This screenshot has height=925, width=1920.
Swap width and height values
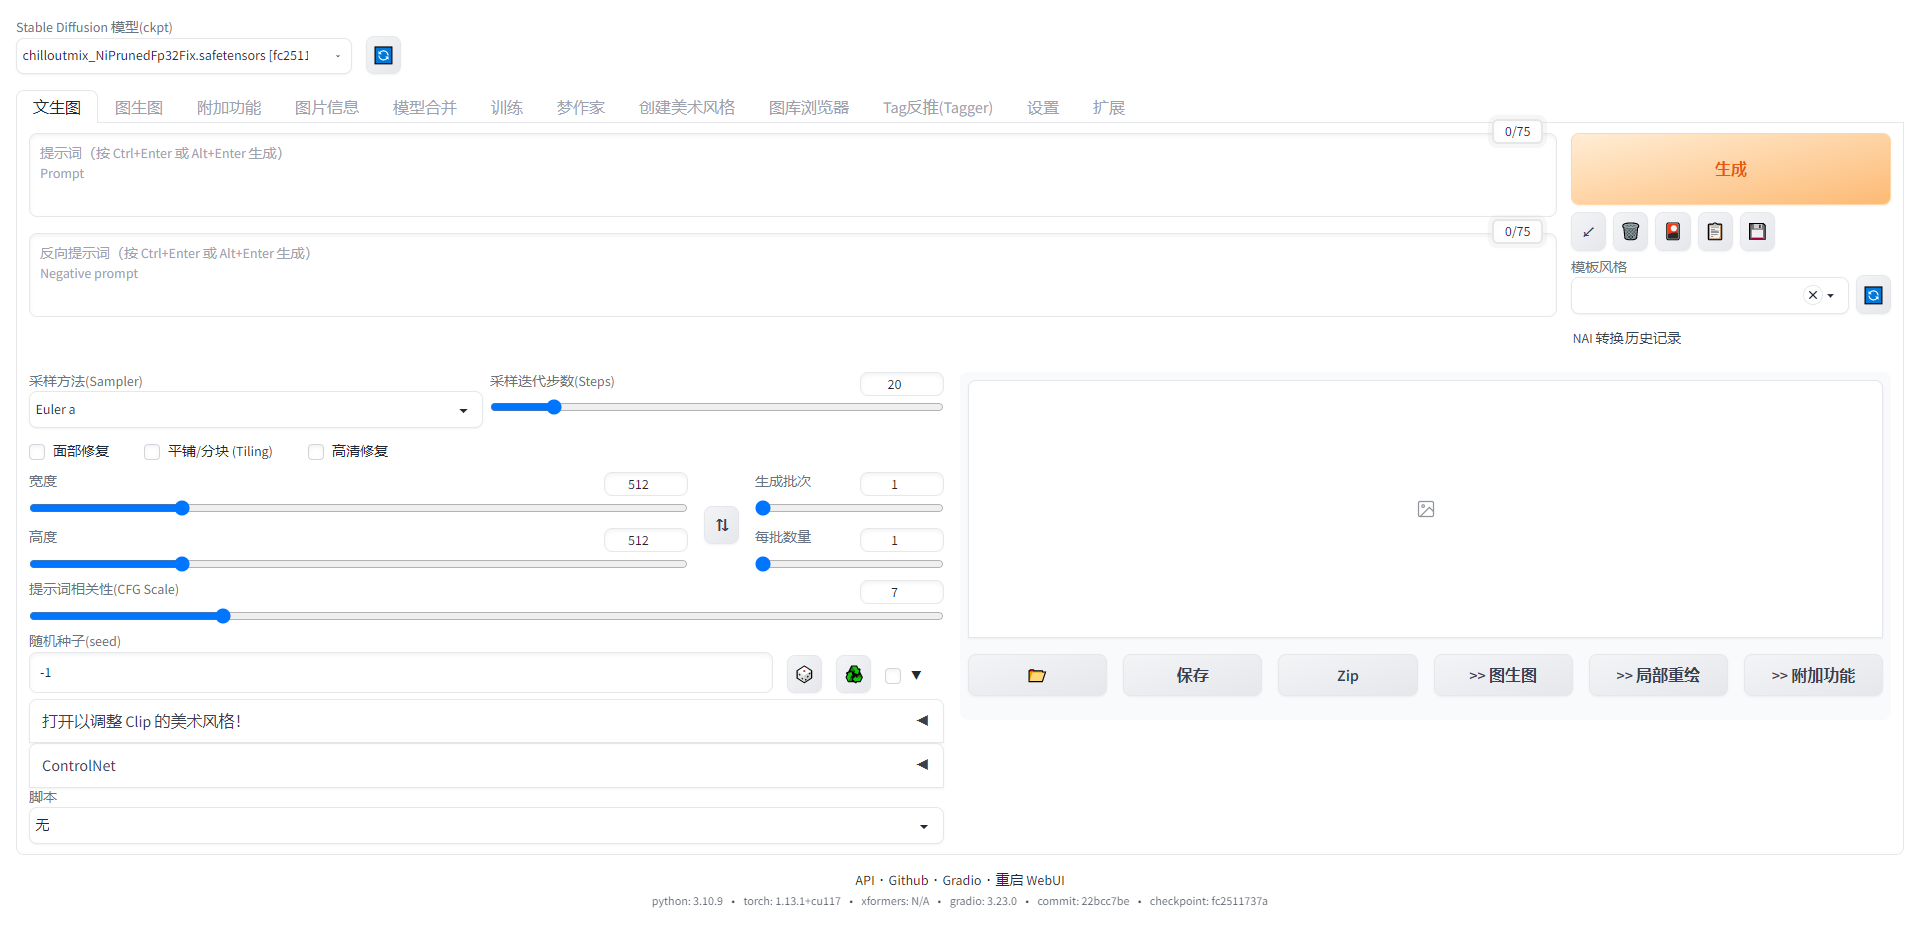pyautogui.click(x=722, y=525)
